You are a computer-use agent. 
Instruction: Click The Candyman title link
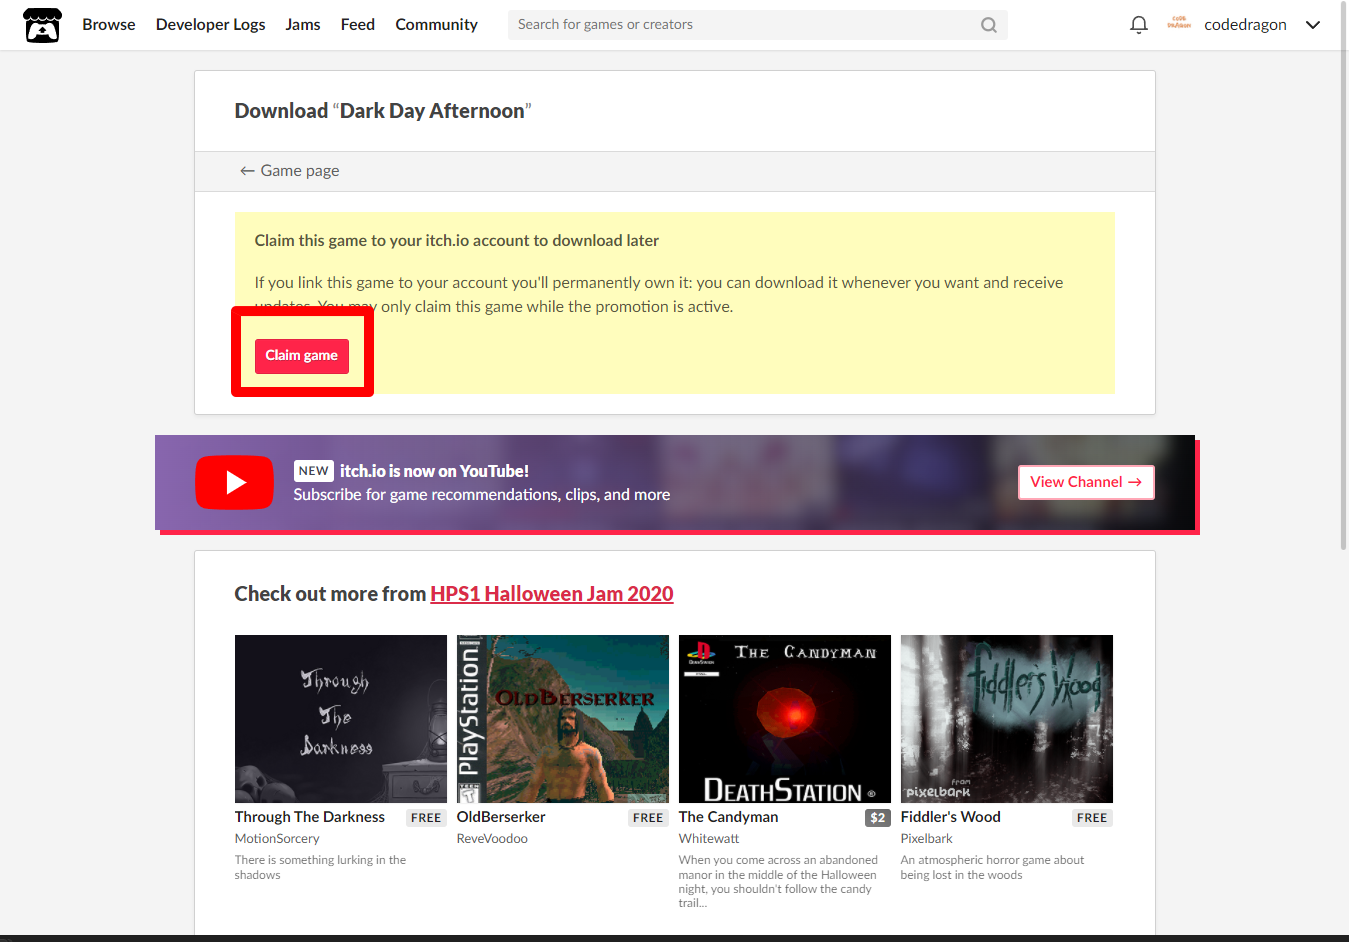point(728,817)
